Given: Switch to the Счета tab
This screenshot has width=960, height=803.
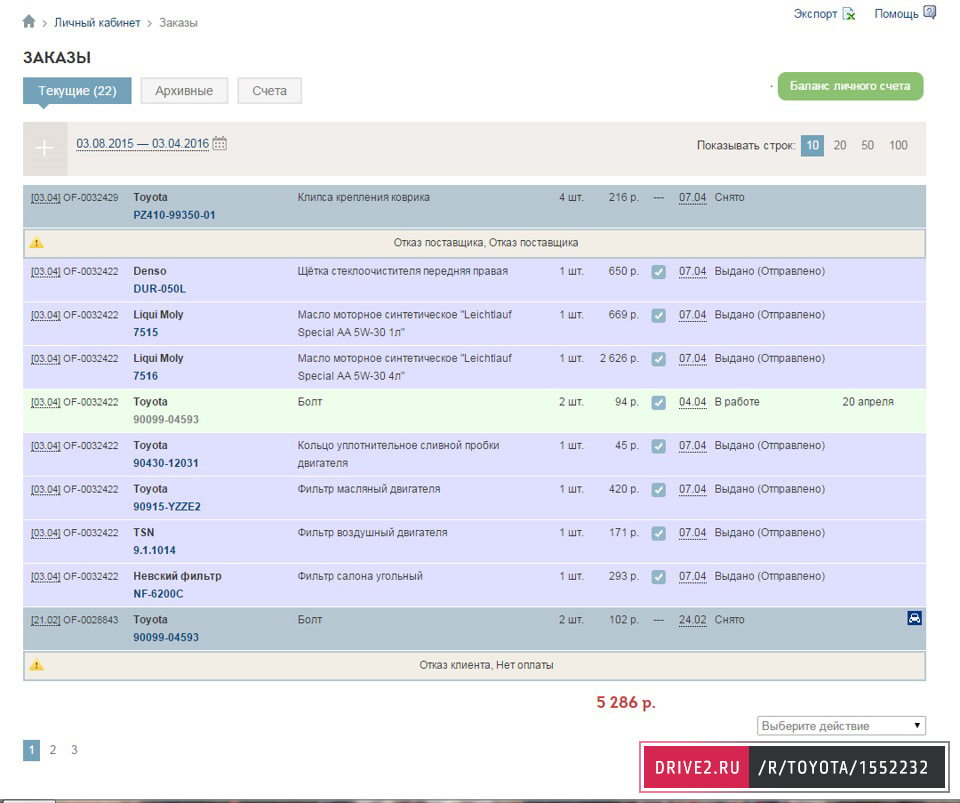Looking at the screenshot, I should (x=269, y=91).
